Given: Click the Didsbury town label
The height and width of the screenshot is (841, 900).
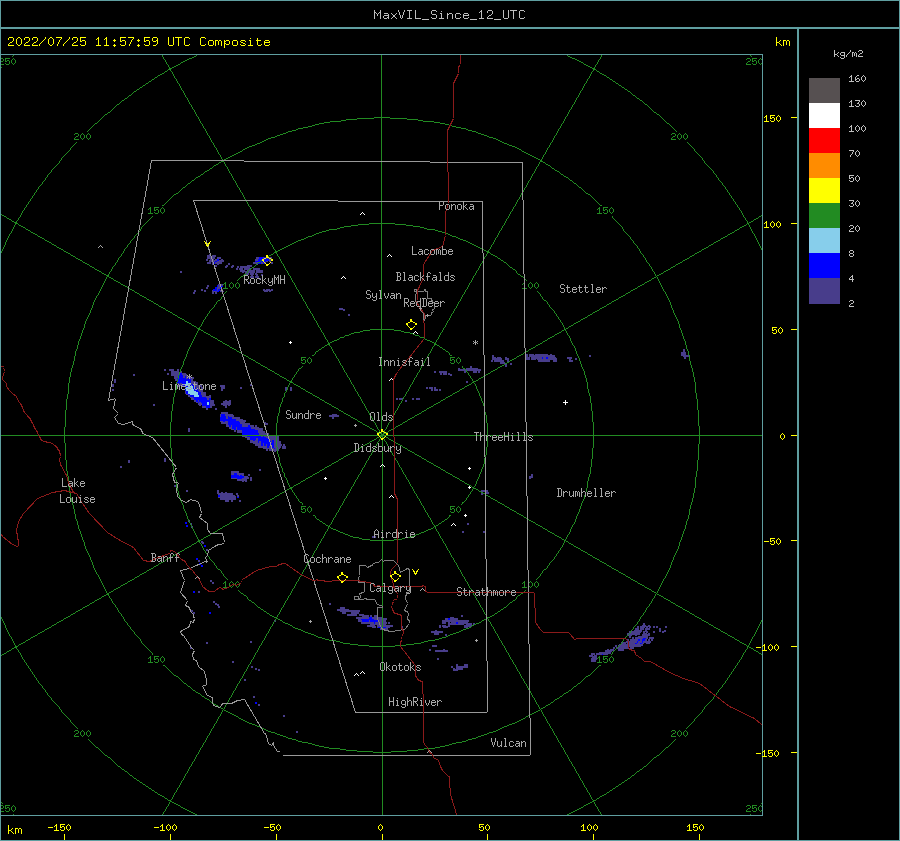Looking at the screenshot, I should point(378,448).
